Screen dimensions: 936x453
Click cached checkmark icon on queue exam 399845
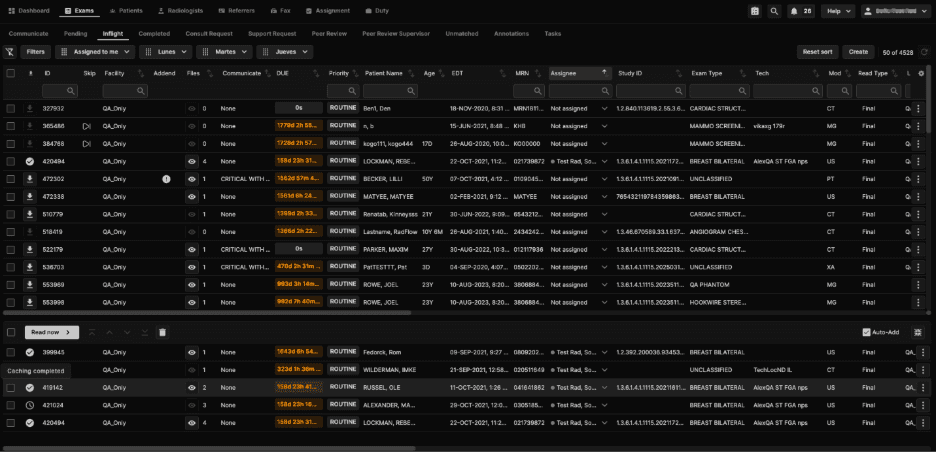coord(29,352)
